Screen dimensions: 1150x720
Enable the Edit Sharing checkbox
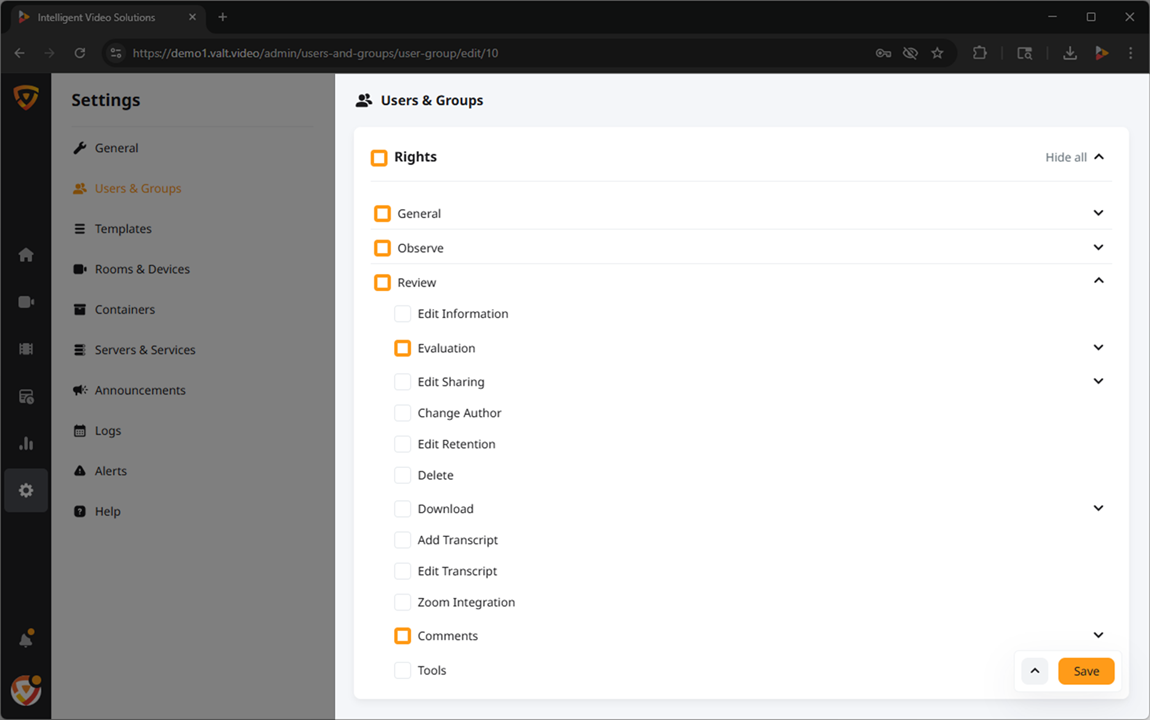(x=403, y=382)
